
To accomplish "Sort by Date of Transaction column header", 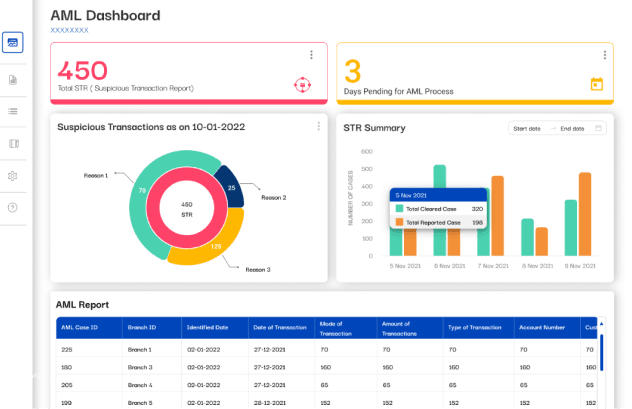I will coord(280,327).
